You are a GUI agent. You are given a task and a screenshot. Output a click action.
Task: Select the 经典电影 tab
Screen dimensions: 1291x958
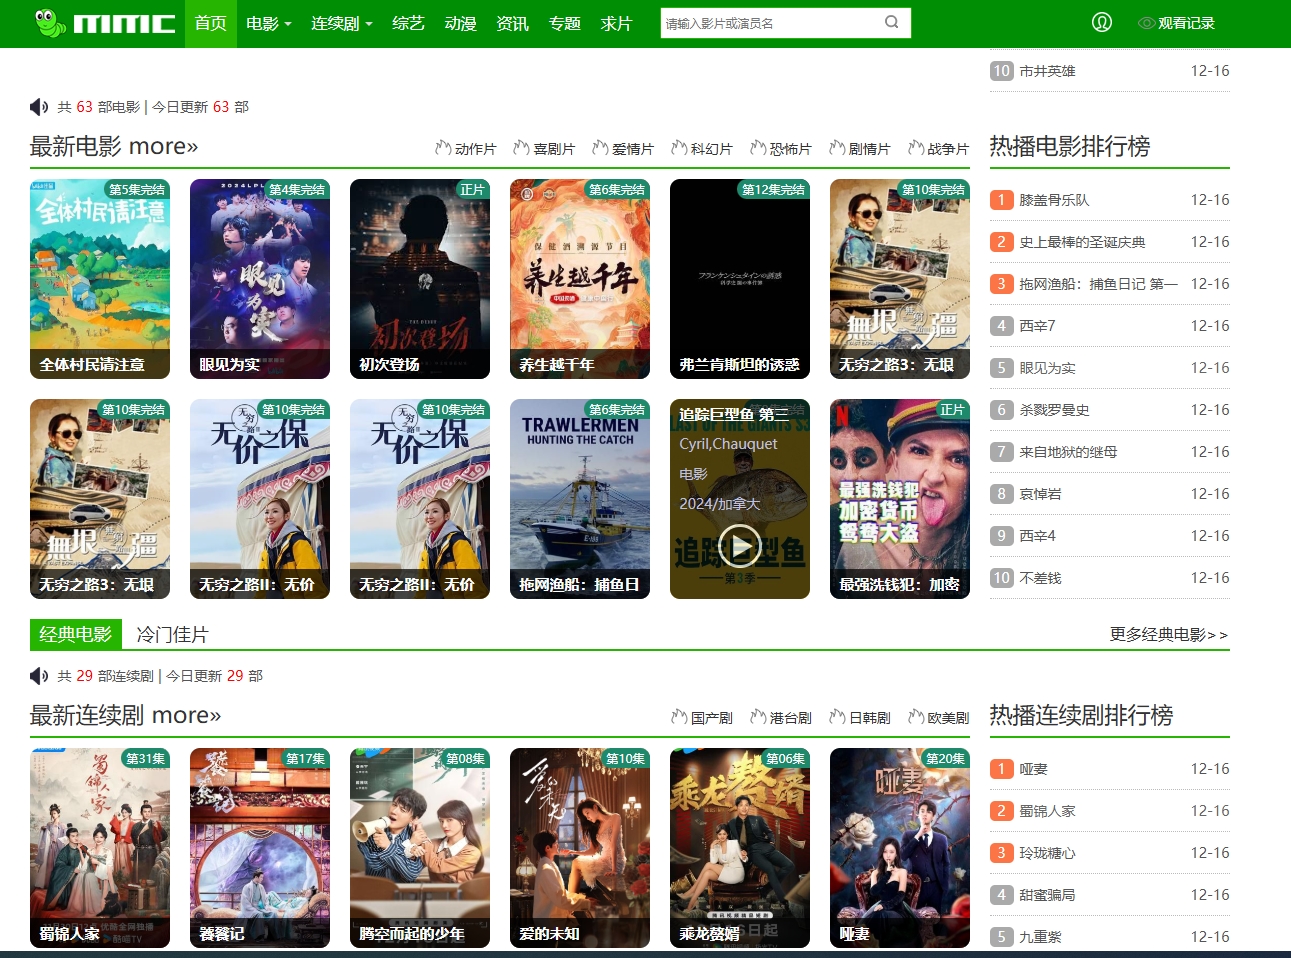(76, 634)
